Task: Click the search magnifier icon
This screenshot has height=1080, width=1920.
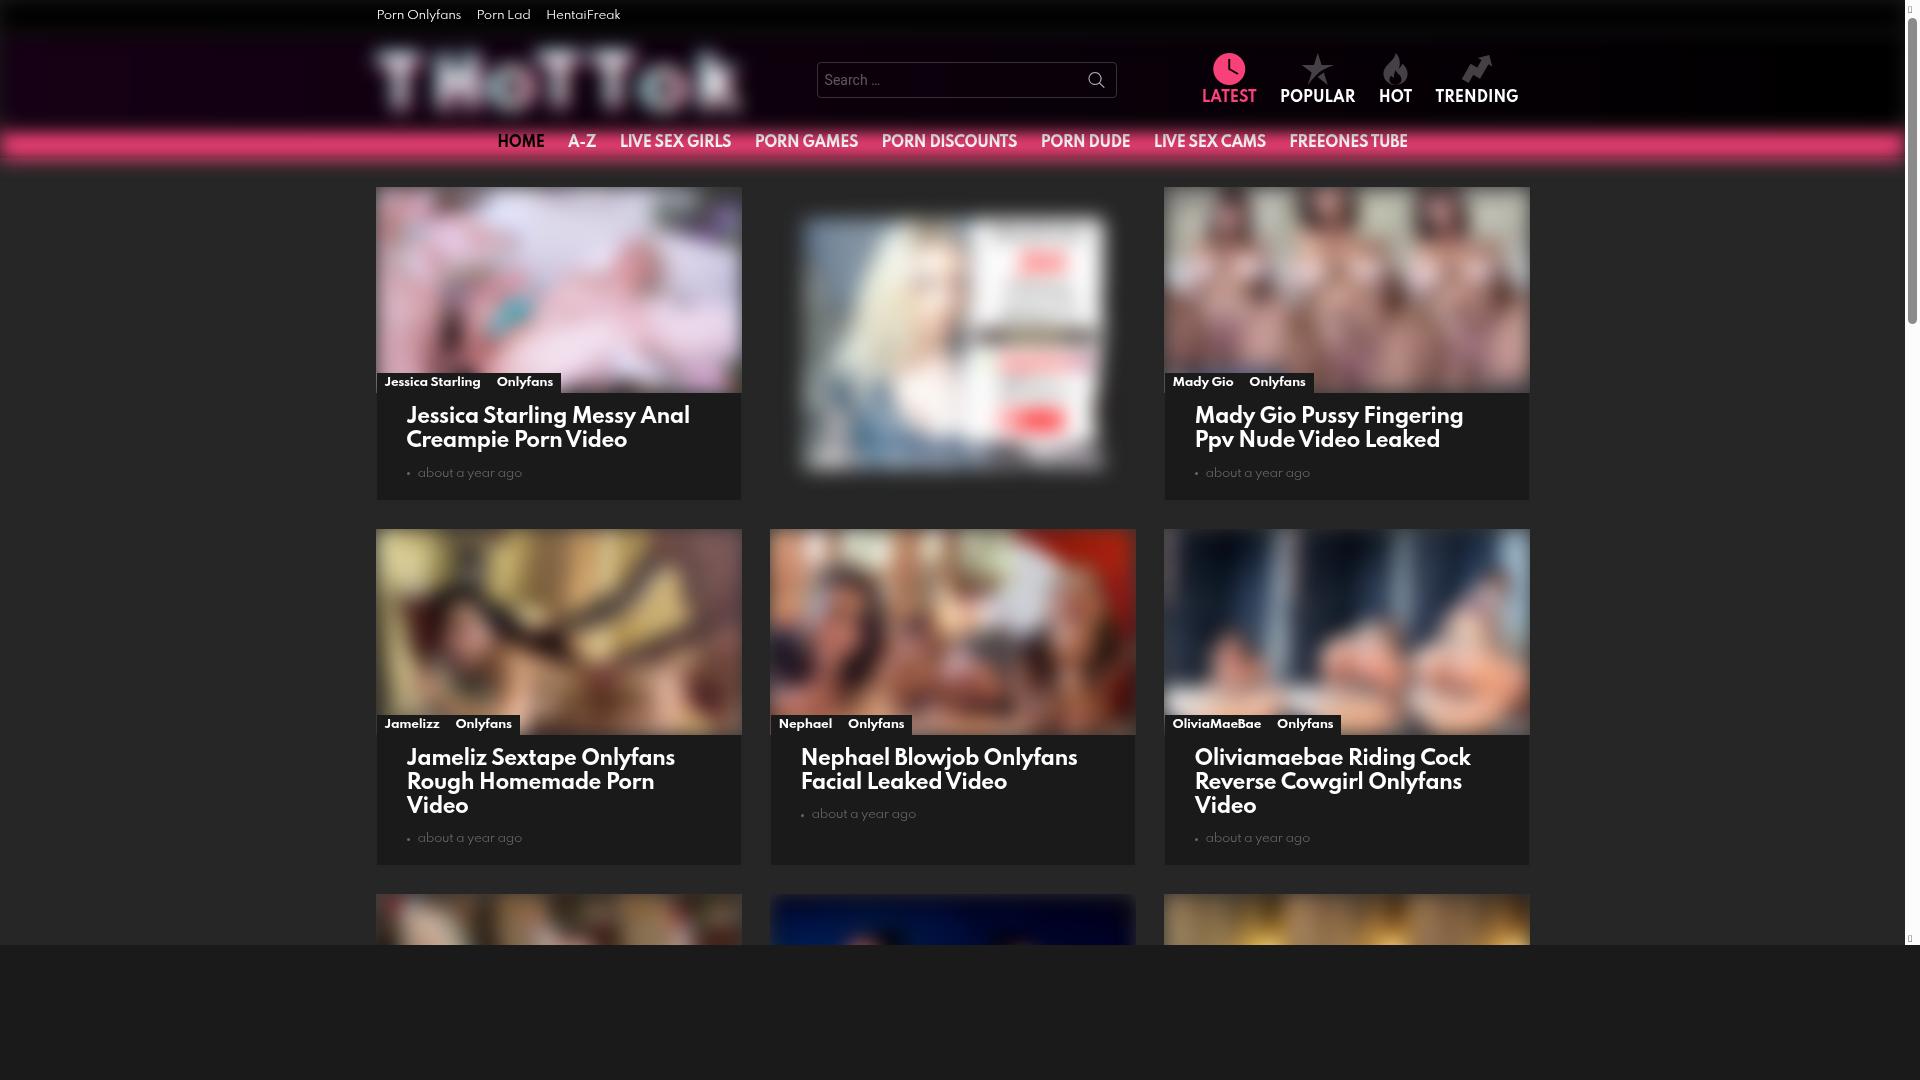Action: 1095,80
